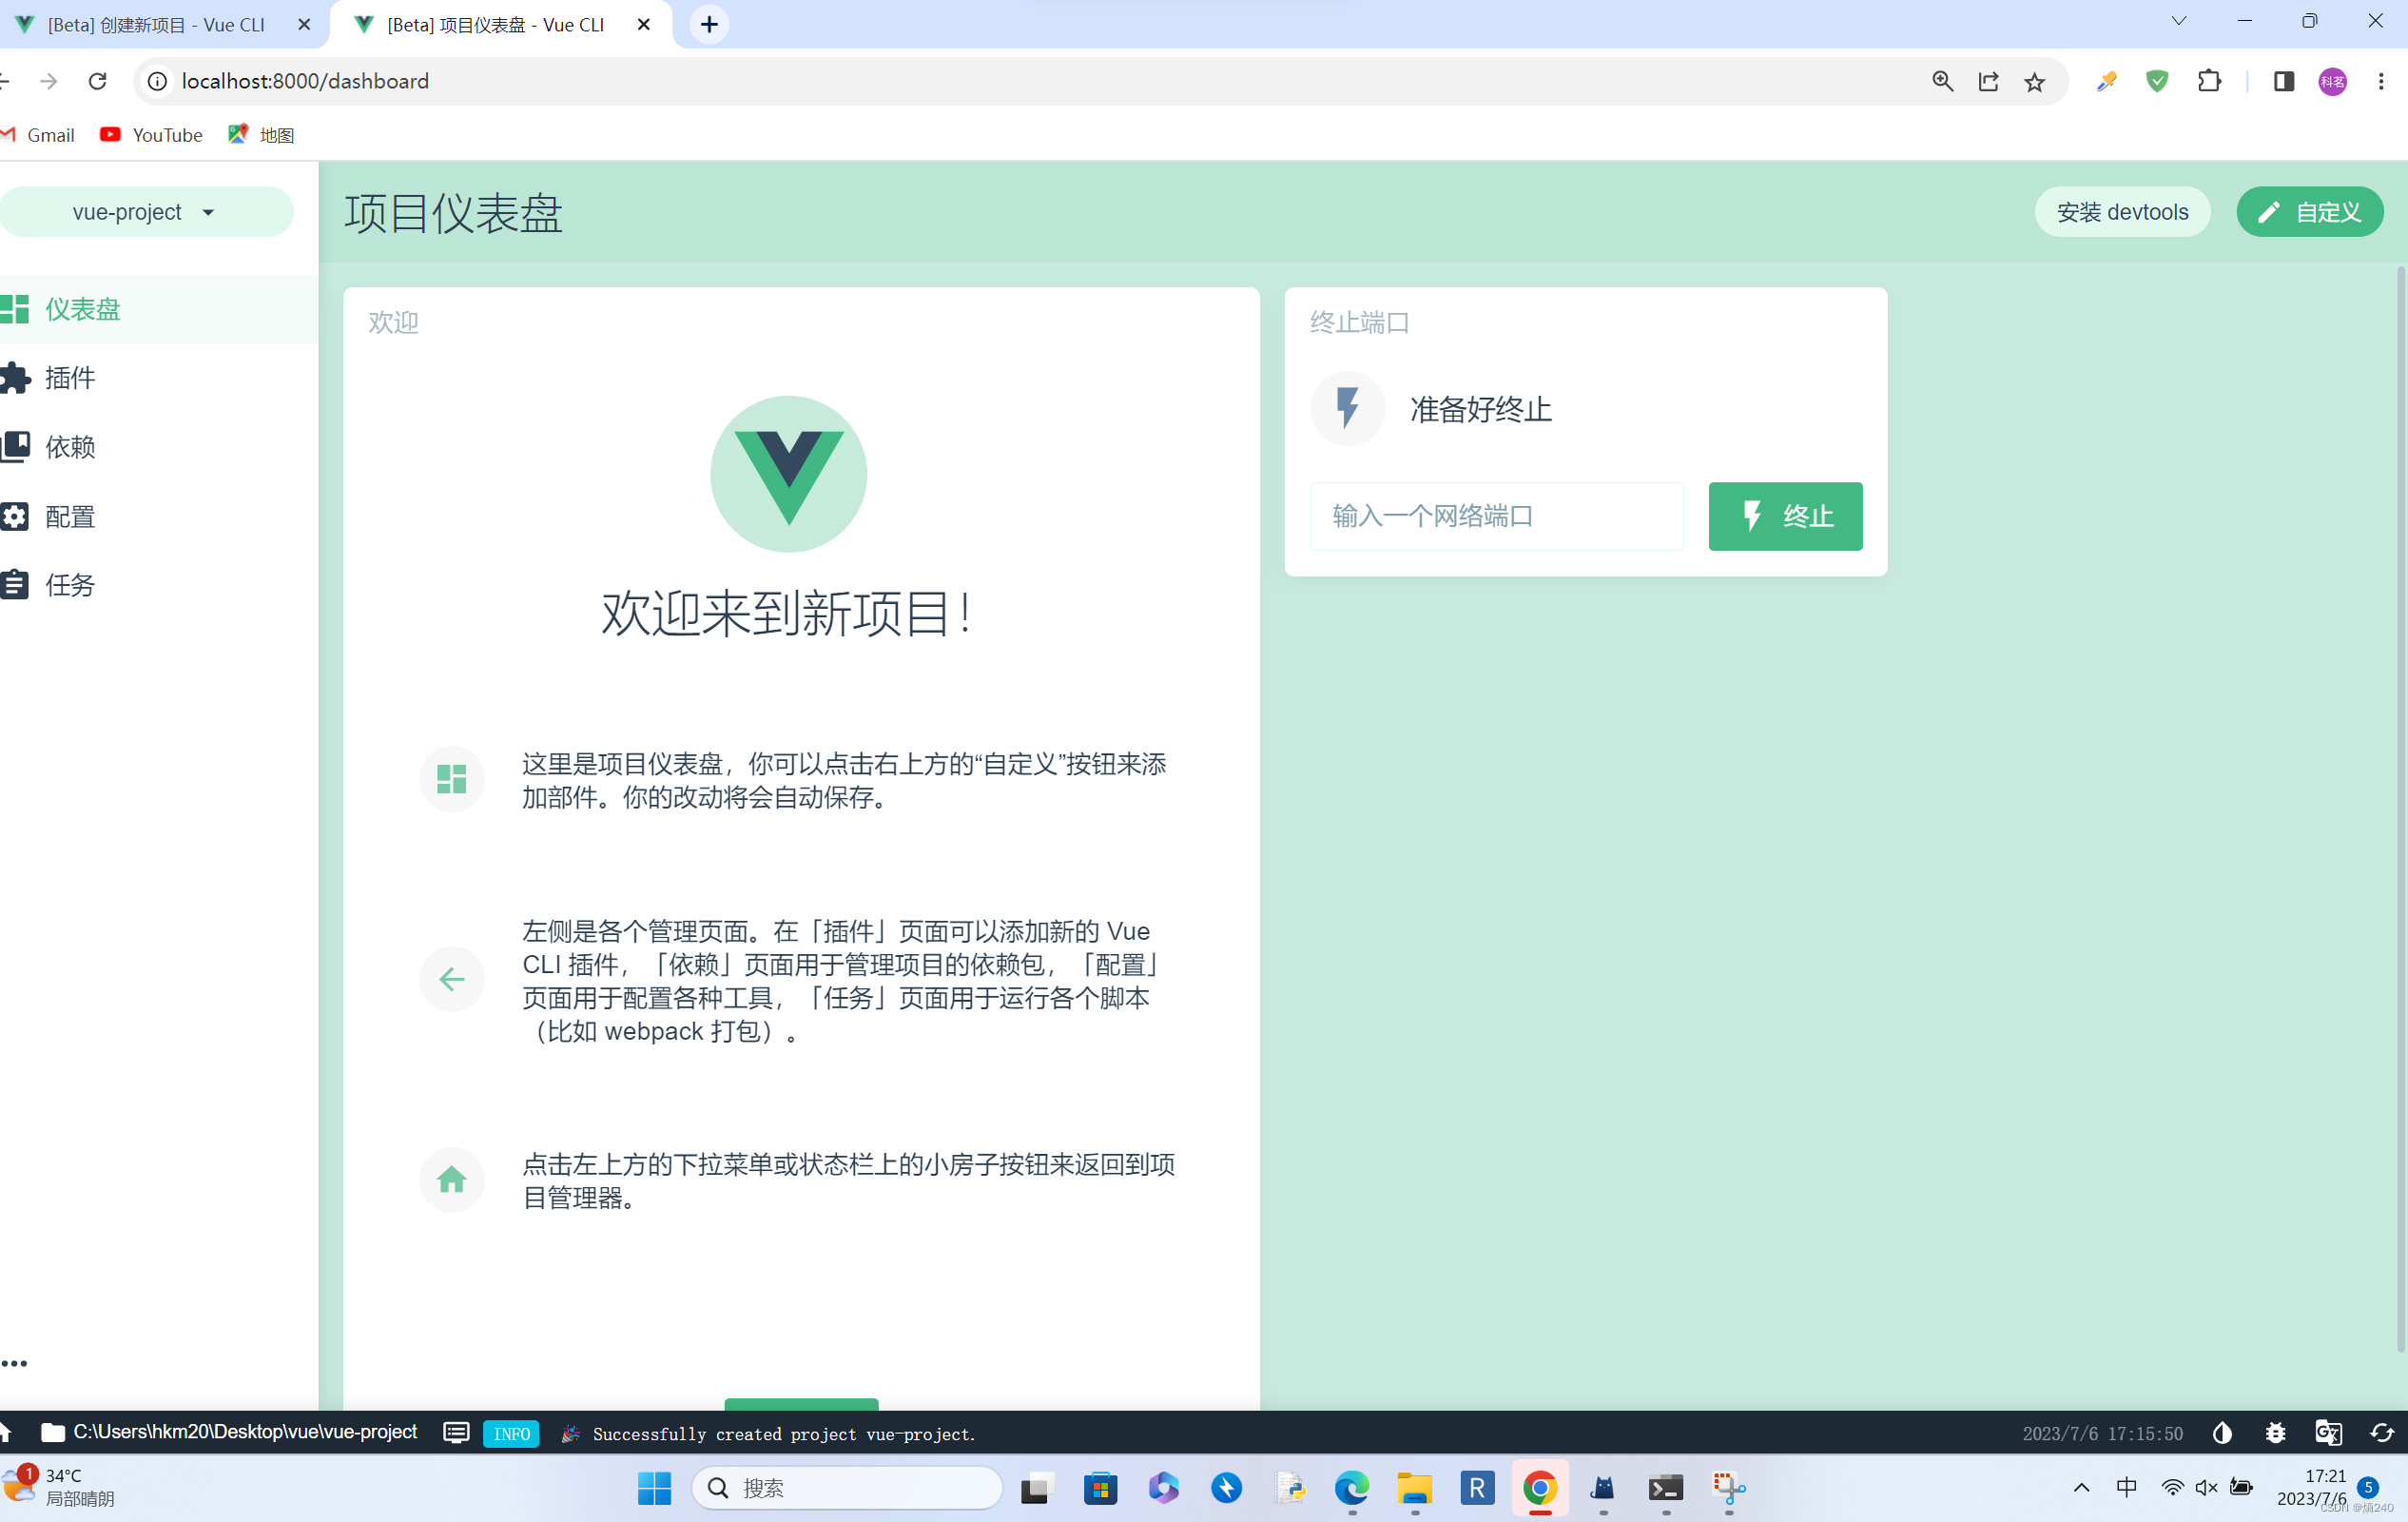Close the 创建新项目 browser tab
Screen dimensions: 2408x1522
click(x=304, y=24)
